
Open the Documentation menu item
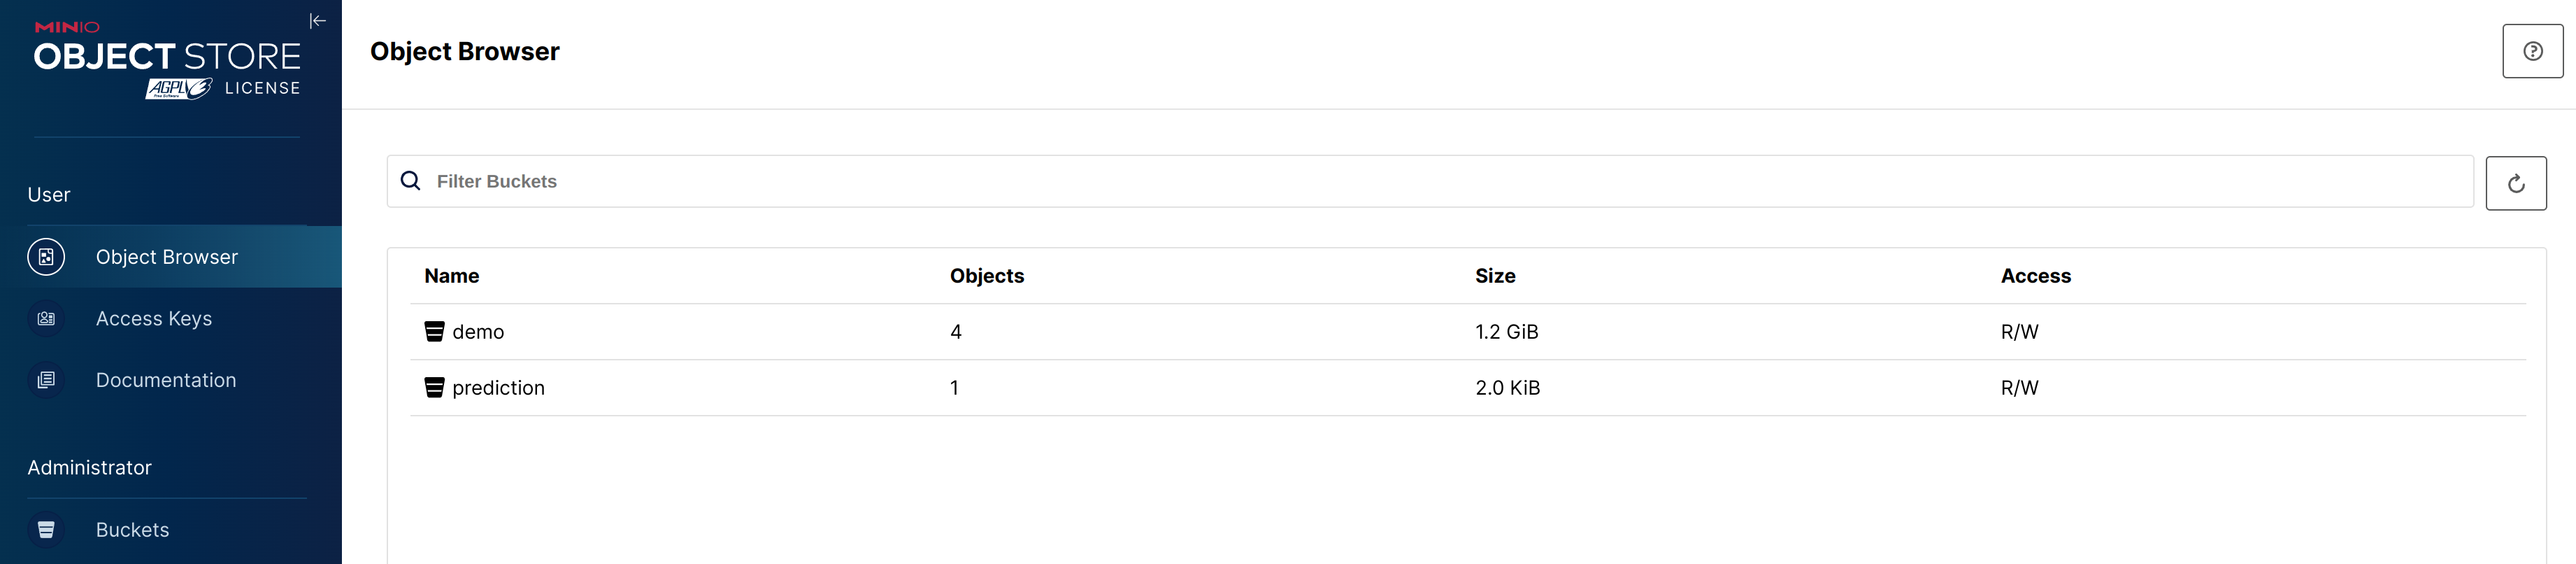(166, 380)
